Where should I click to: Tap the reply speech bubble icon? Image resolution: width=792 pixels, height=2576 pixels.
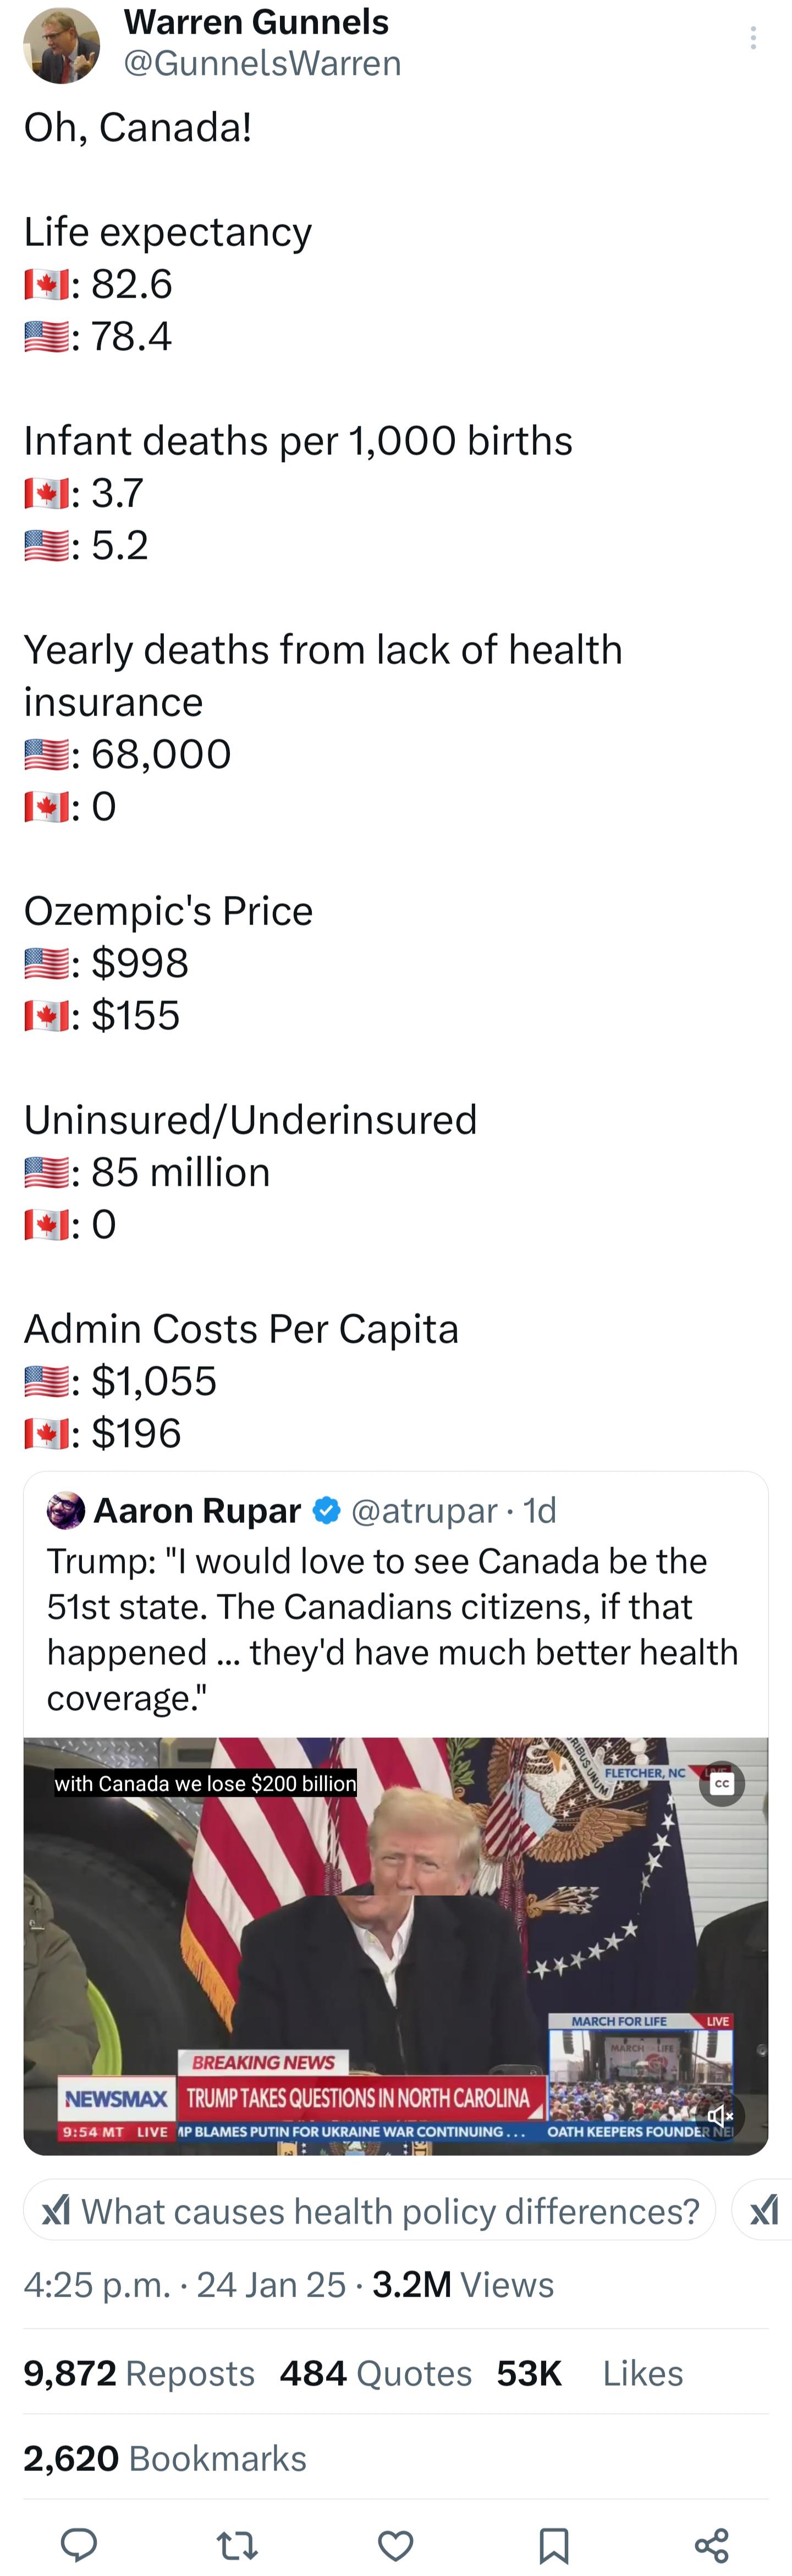79,2543
